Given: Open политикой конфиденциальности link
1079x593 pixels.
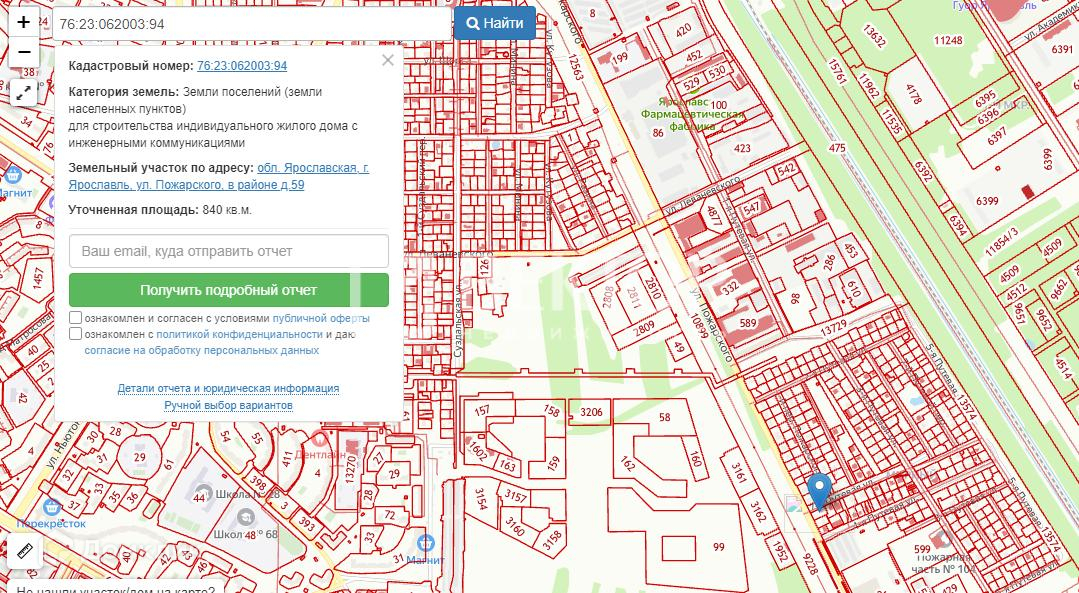Looking at the screenshot, I should click(x=239, y=334).
